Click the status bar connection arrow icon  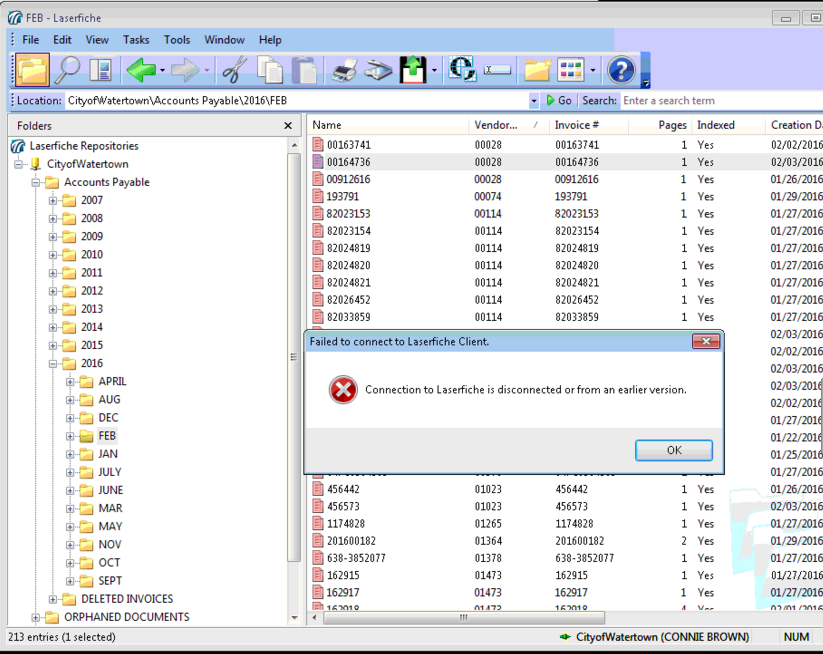tap(565, 637)
